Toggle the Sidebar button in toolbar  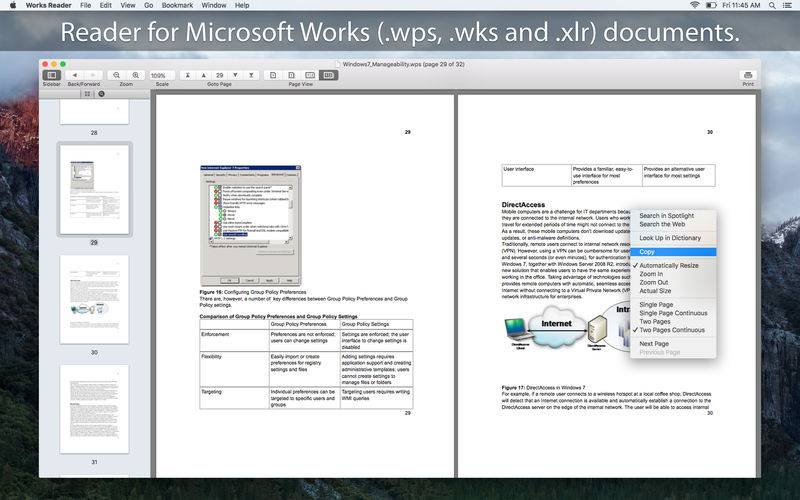[52, 75]
